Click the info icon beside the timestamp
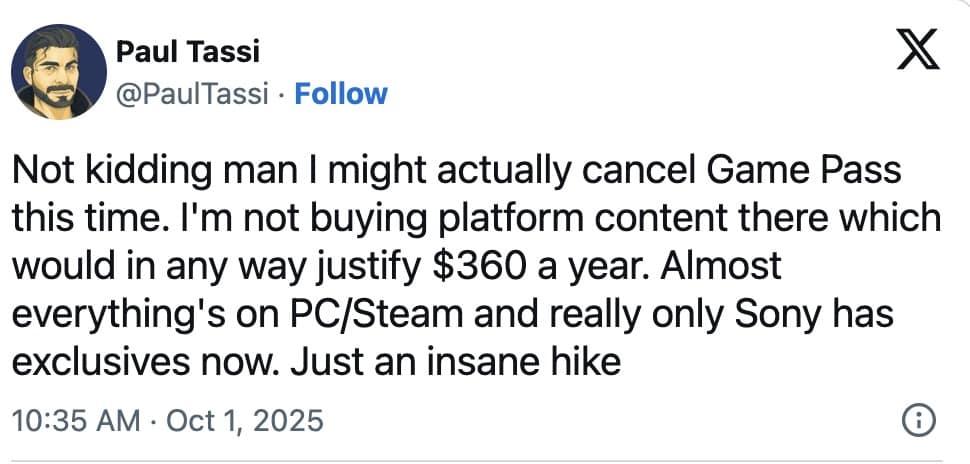970x464 pixels. click(x=918, y=422)
